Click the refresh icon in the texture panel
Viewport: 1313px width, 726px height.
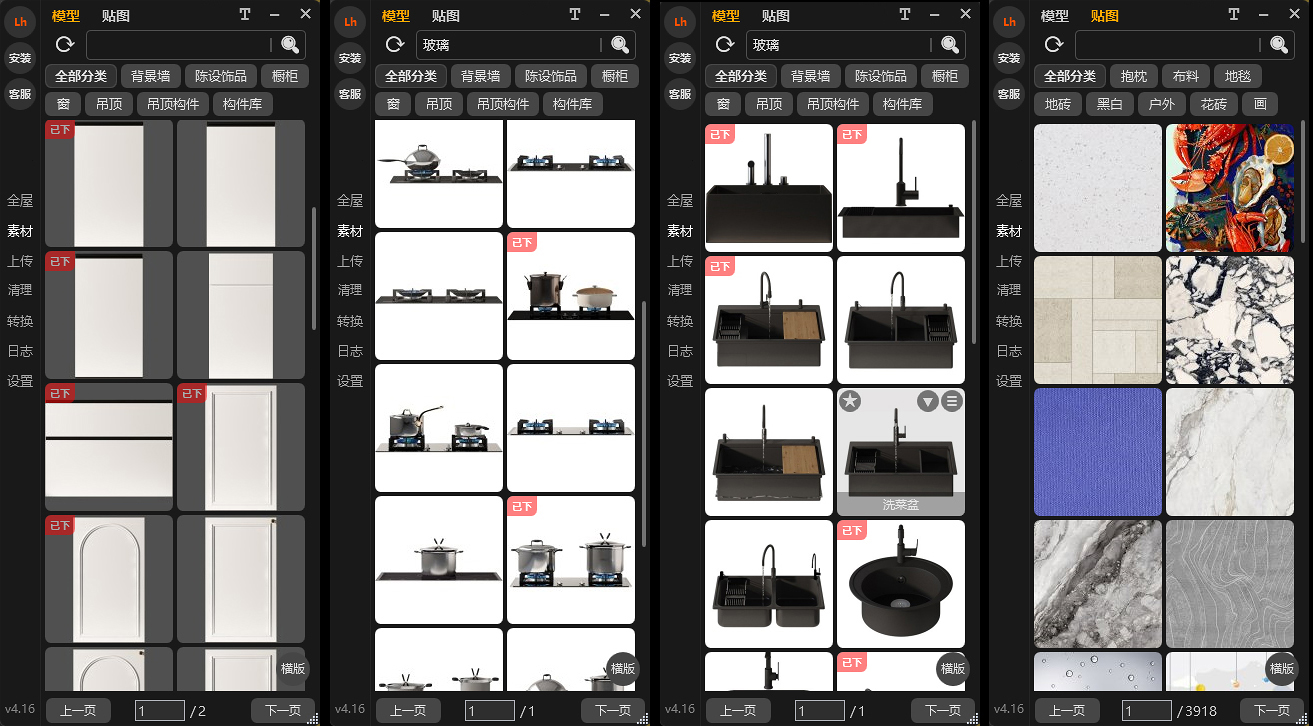point(1054,45)
